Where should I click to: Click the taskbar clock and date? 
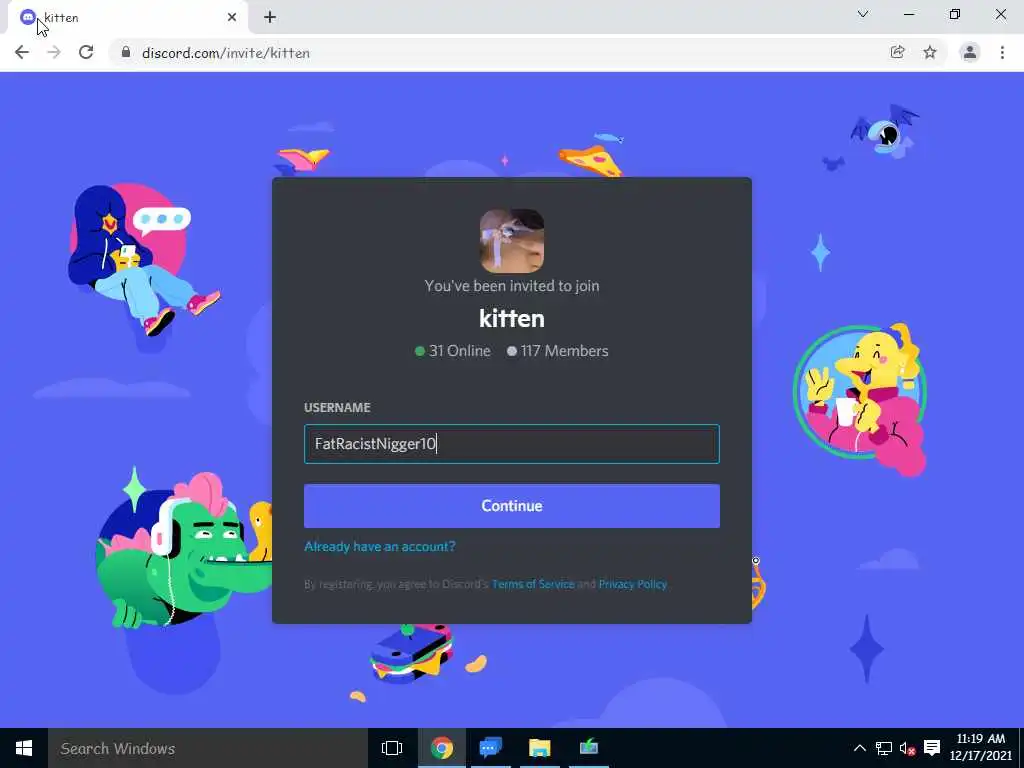tap(980, 748)
